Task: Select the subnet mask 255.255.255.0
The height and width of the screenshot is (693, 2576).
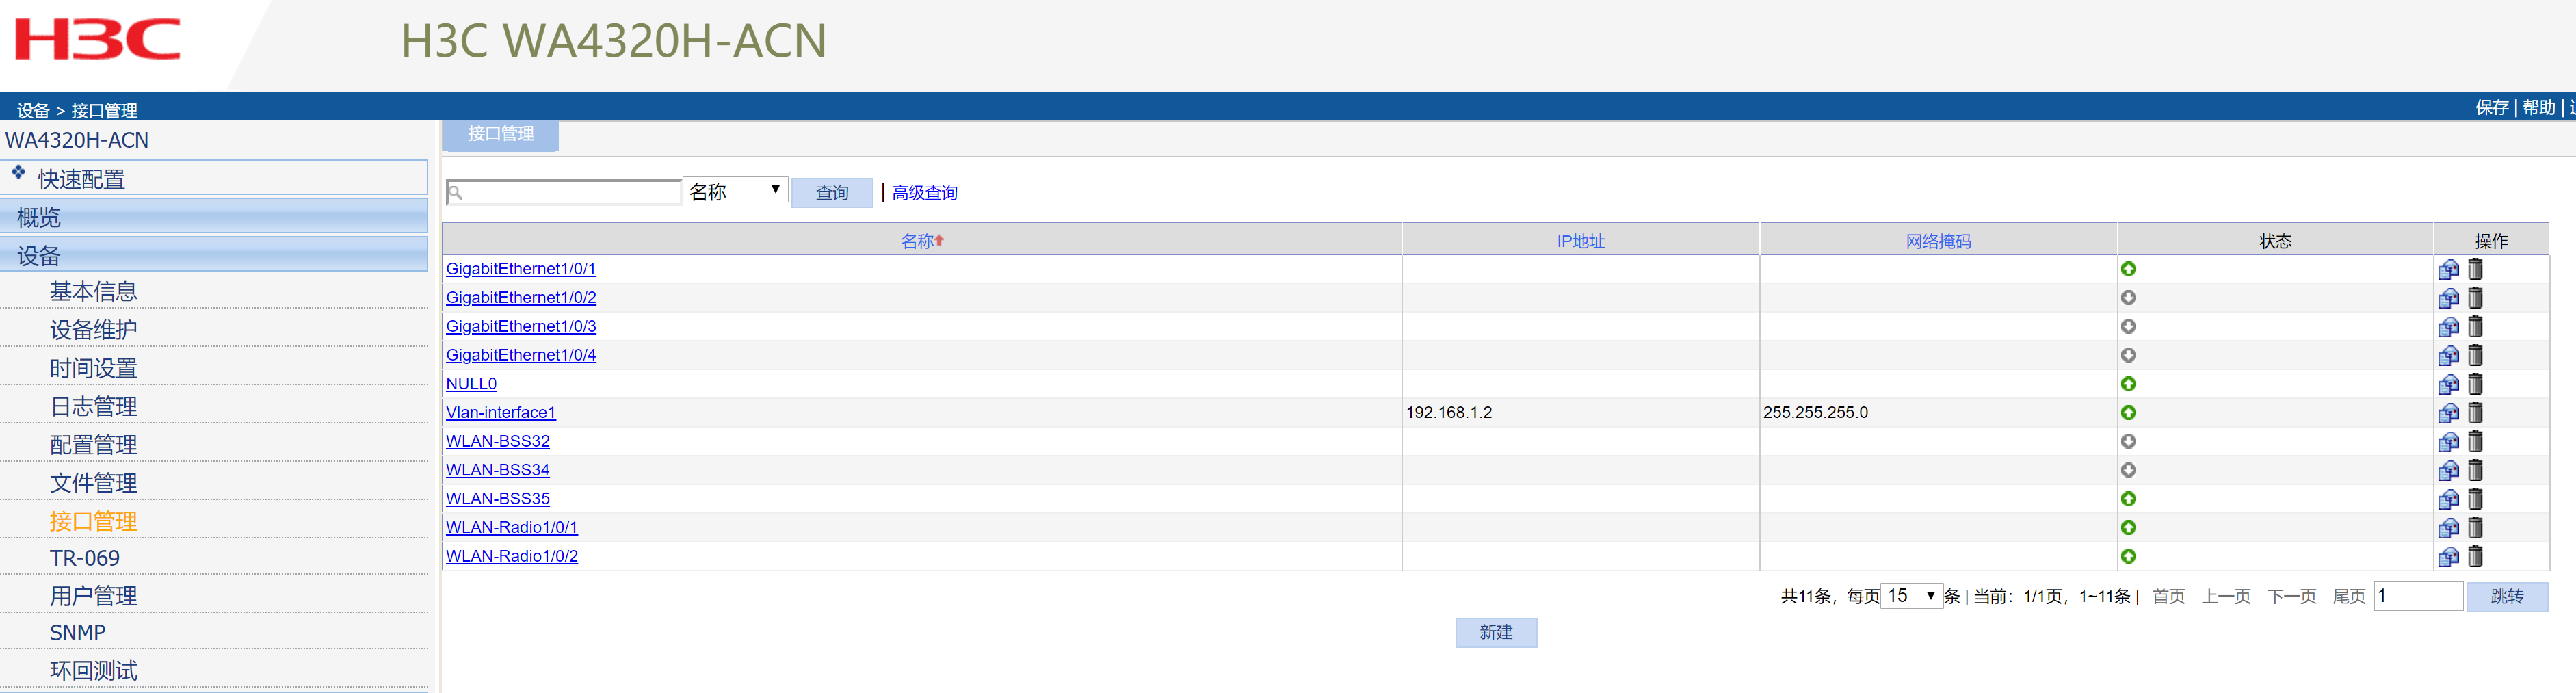Action: (x=1815, y=413)
